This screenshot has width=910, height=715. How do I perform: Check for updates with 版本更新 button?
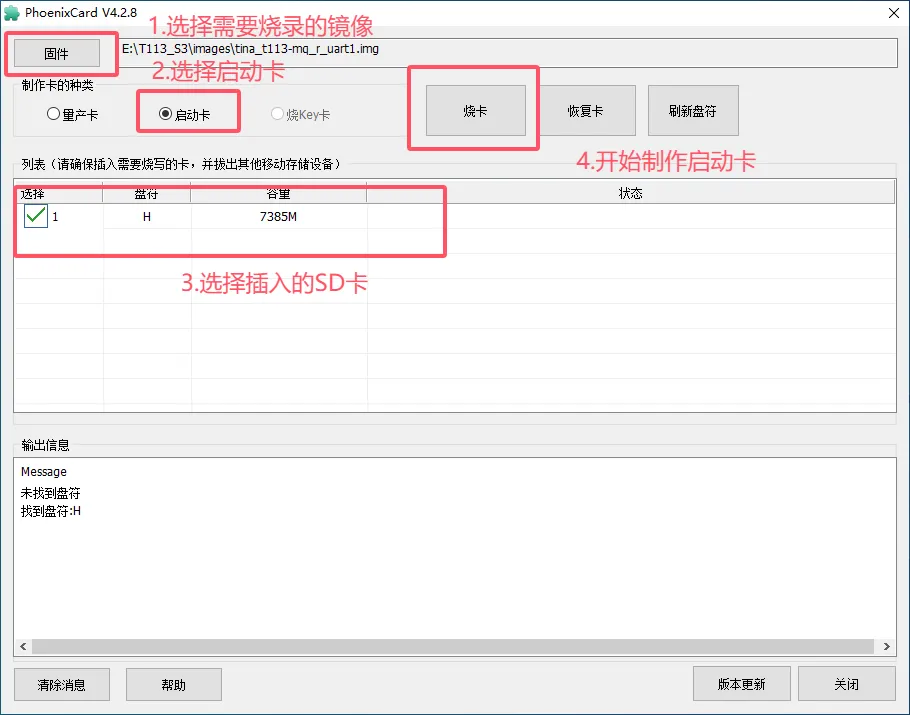(x=741, y=684)
